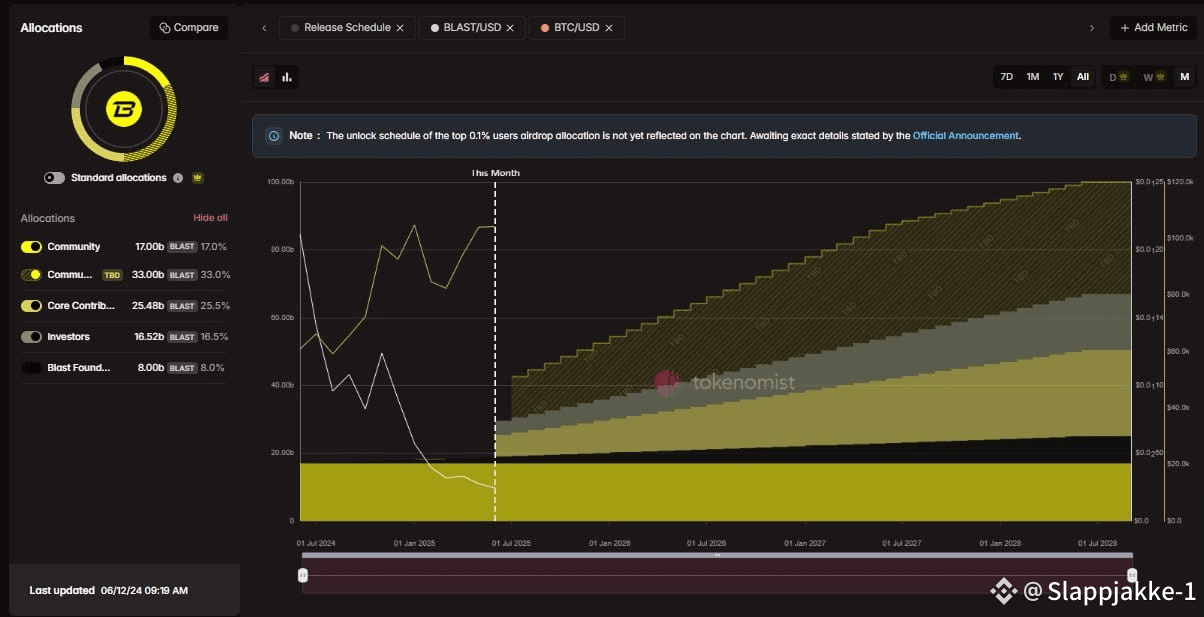
Task: Toggle the Community TBD 33.0% allocation switch
Action: point(31,274)
